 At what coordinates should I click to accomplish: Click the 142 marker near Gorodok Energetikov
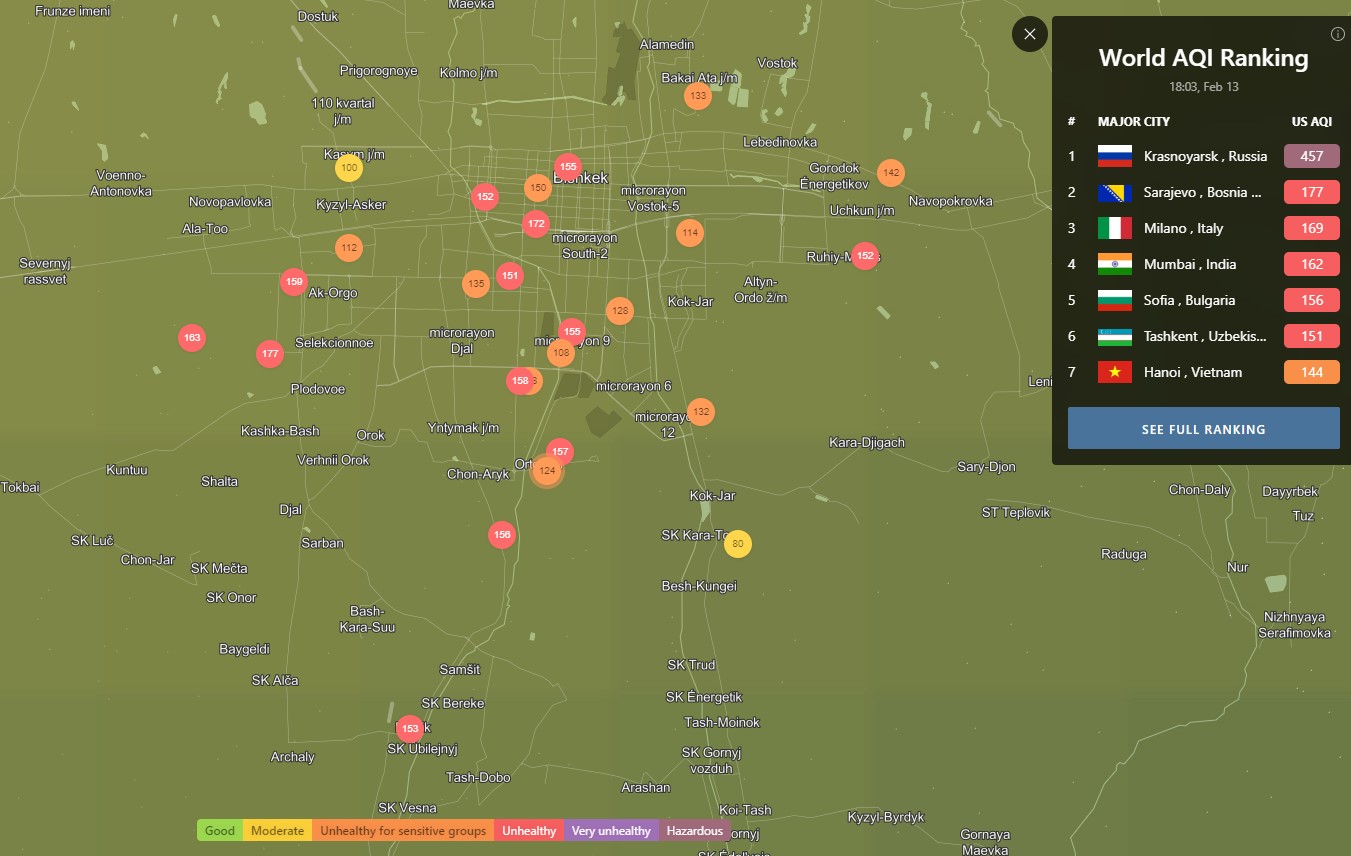click(x=891, y=173)
